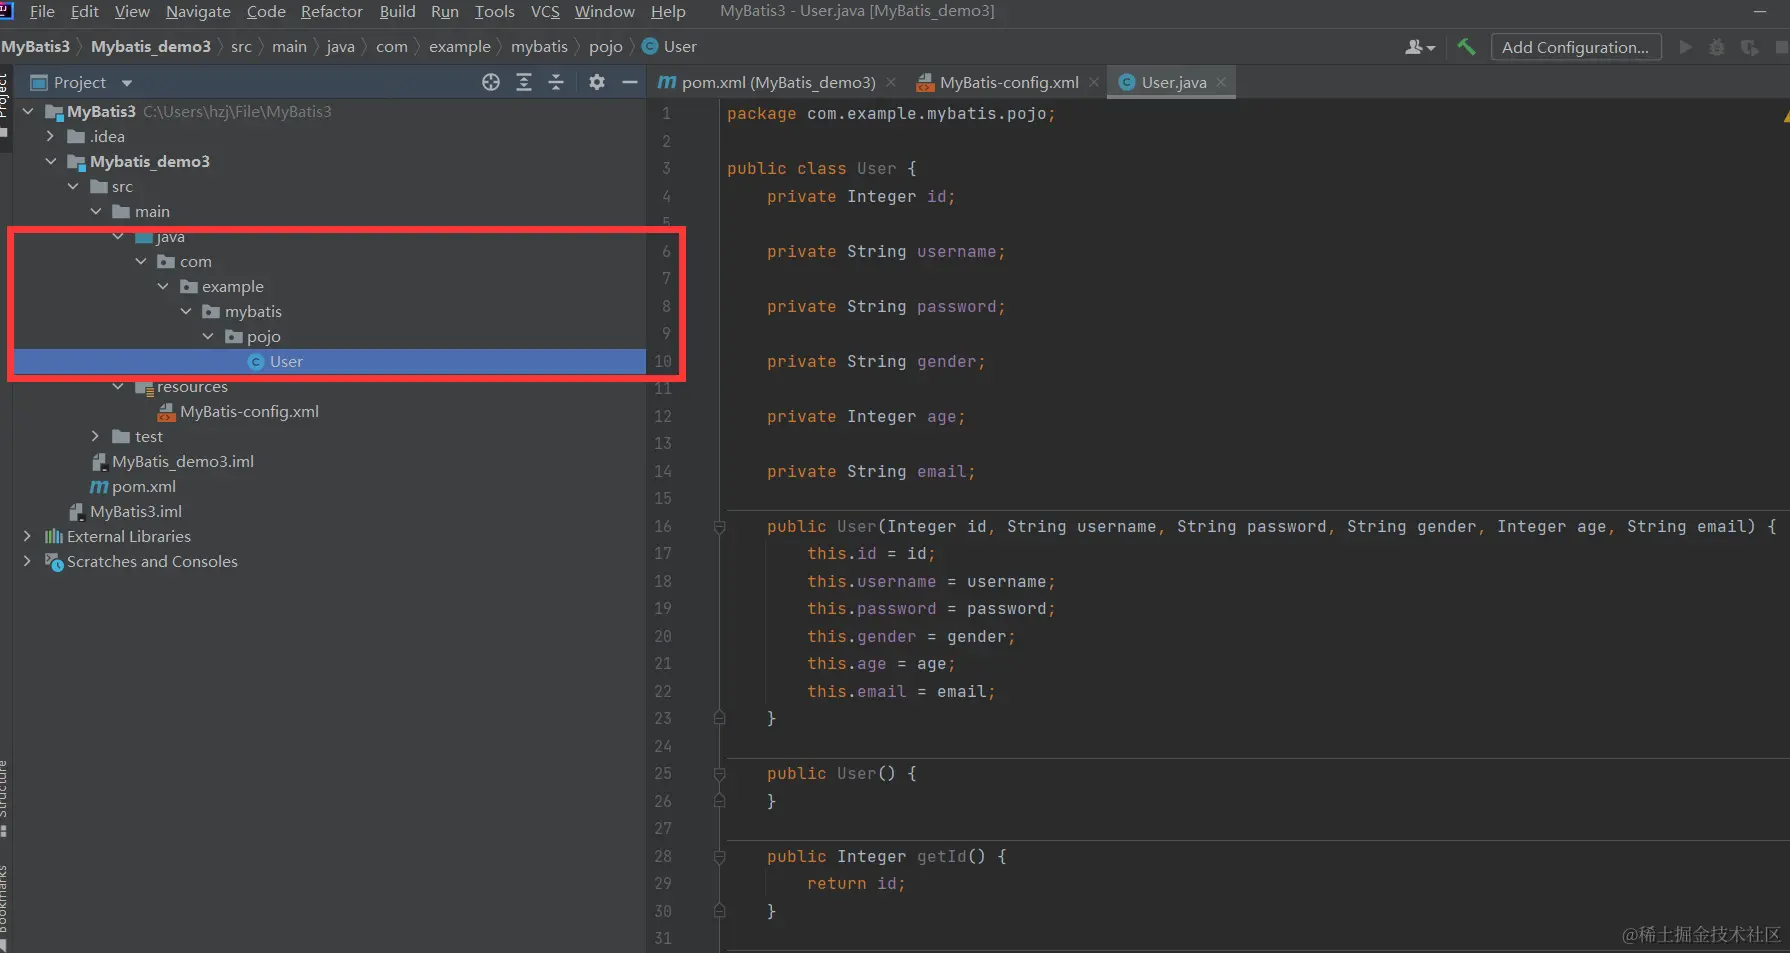Click the Debug bug icon in toolbar
The image size is (1790, 953).
(1717, 47)
